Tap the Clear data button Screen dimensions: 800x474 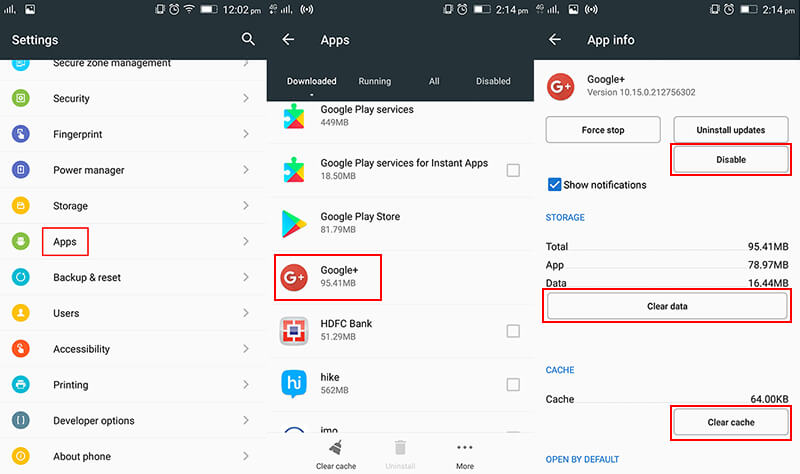coord(667,306)
